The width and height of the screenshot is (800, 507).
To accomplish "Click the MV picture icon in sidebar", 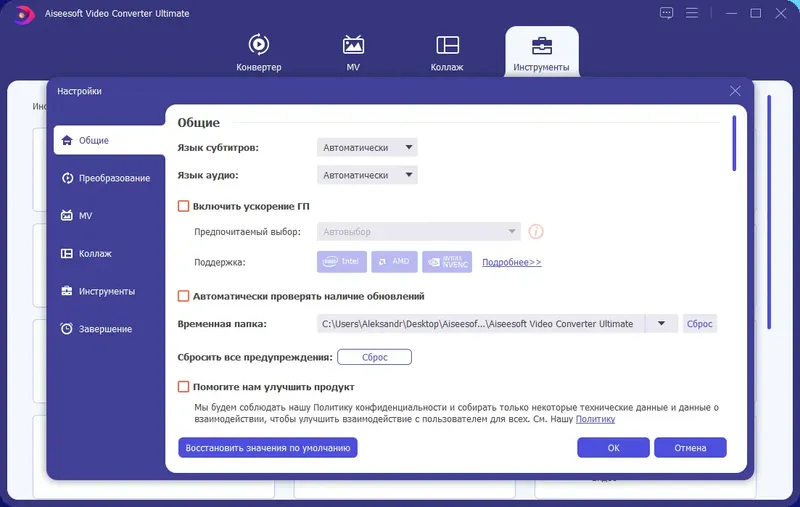I will [x=67, y=215].
